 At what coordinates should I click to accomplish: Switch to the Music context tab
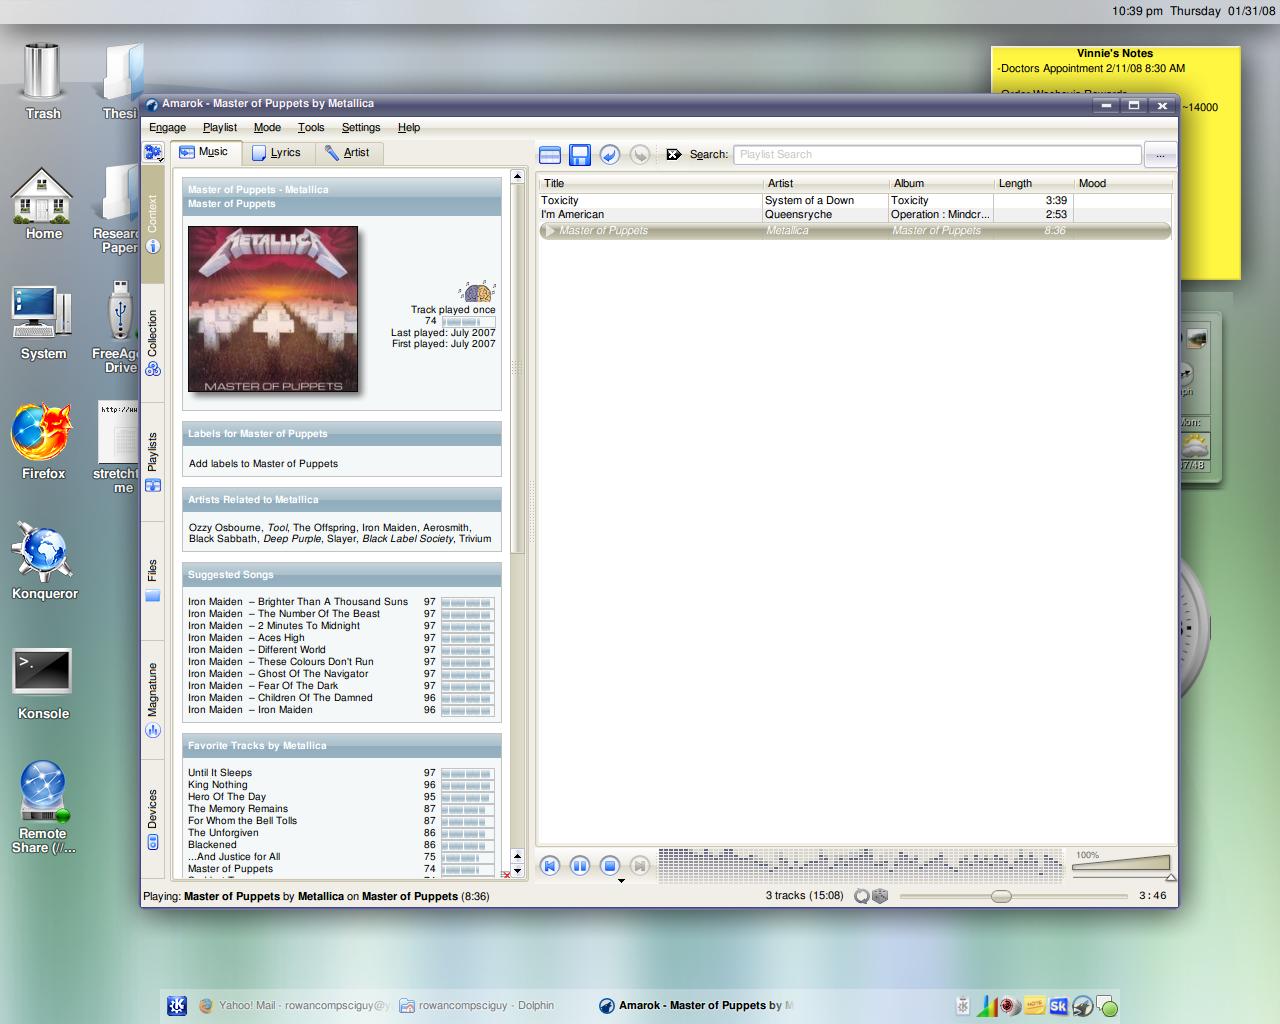[x=204, y=152]
